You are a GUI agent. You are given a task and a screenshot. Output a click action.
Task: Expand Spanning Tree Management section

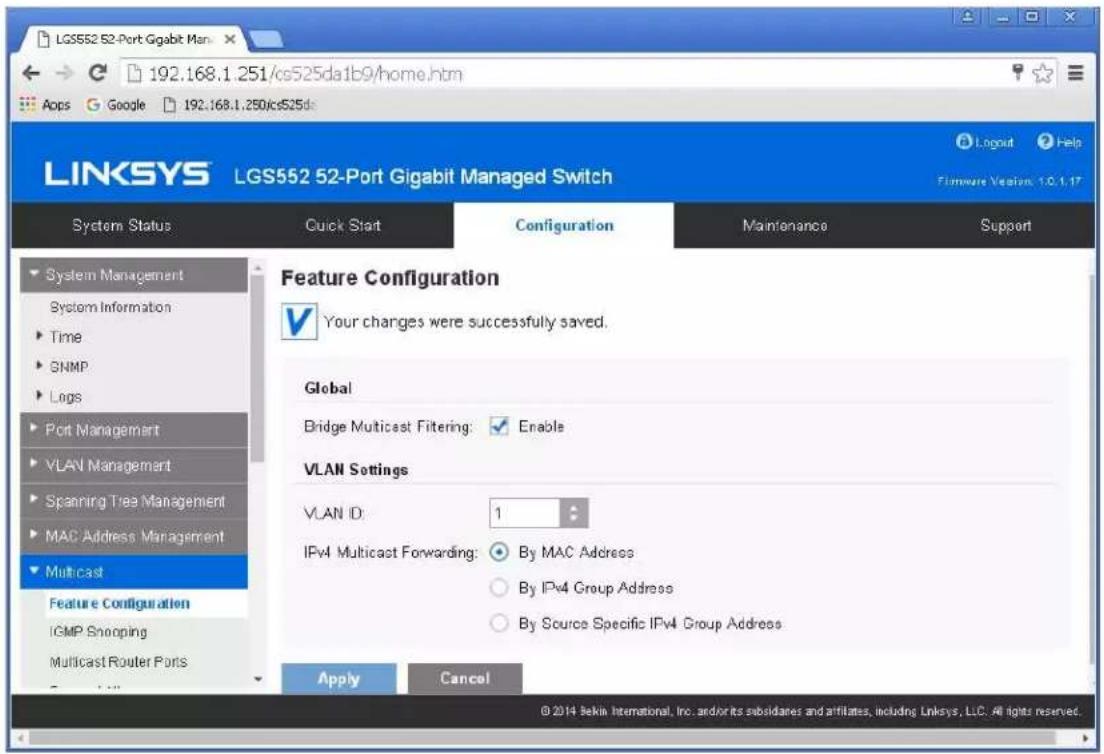pyautogui.click(x=134, y=501)
